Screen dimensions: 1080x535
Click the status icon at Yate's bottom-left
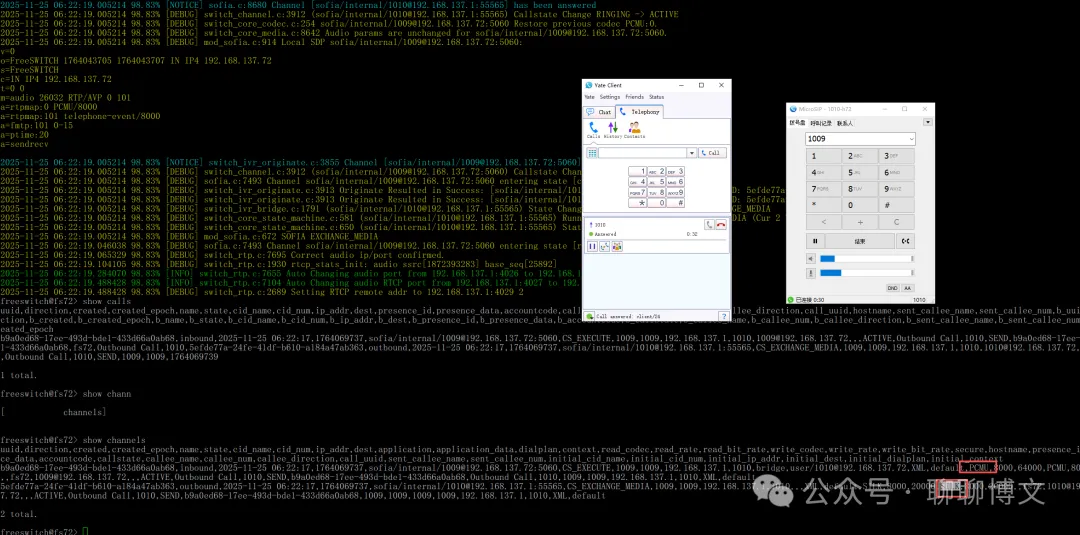[590, 316]
